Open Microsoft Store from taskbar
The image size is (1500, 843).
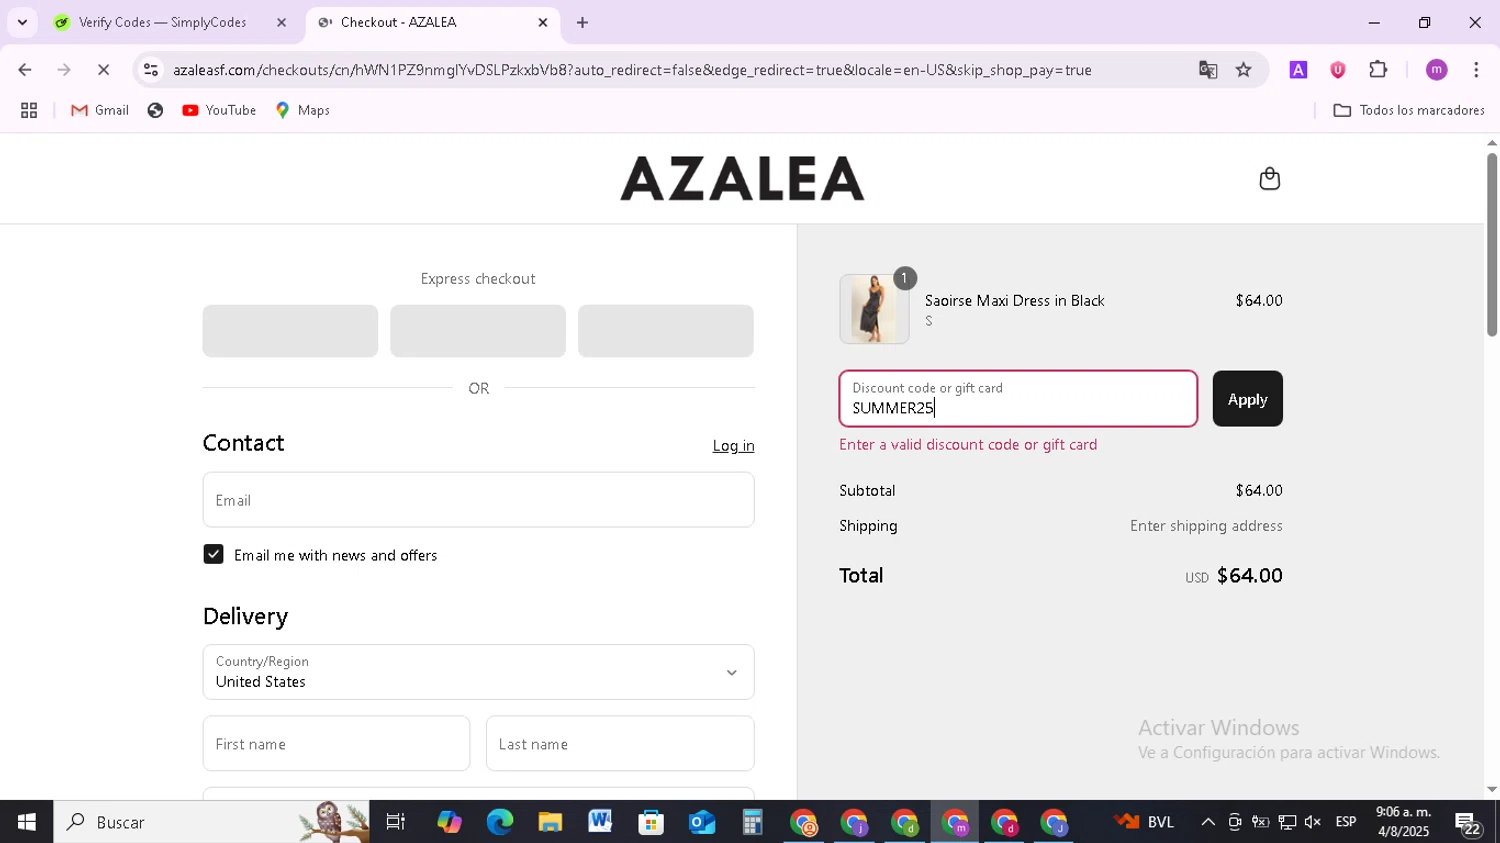[651, 822]
